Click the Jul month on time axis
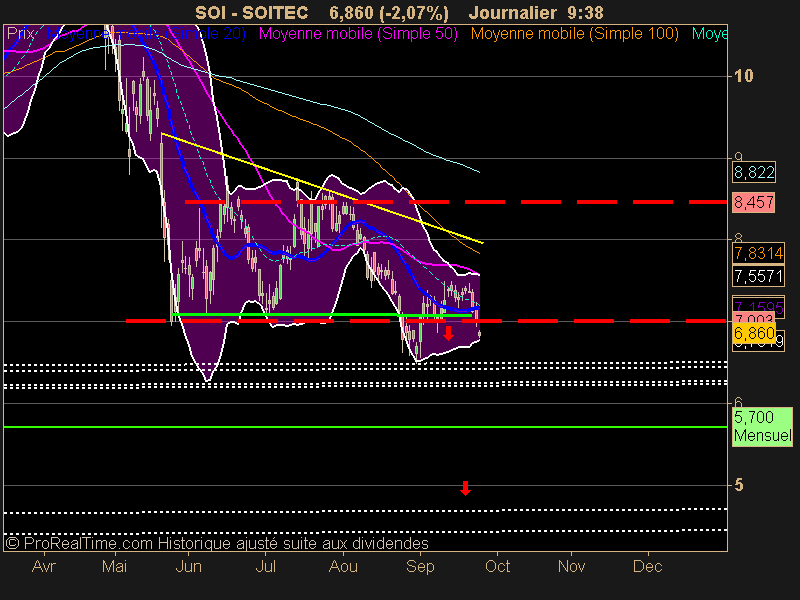Image resolution: width=800 pixels, height=600 pixels. [265, 566]
